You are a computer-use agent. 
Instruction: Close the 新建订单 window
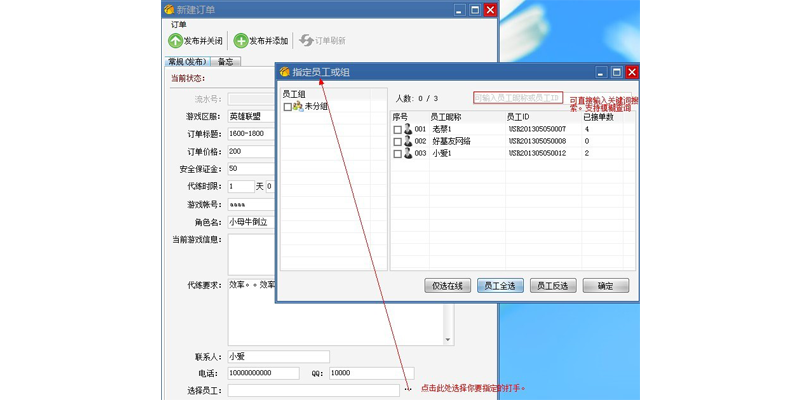(490, 10)
